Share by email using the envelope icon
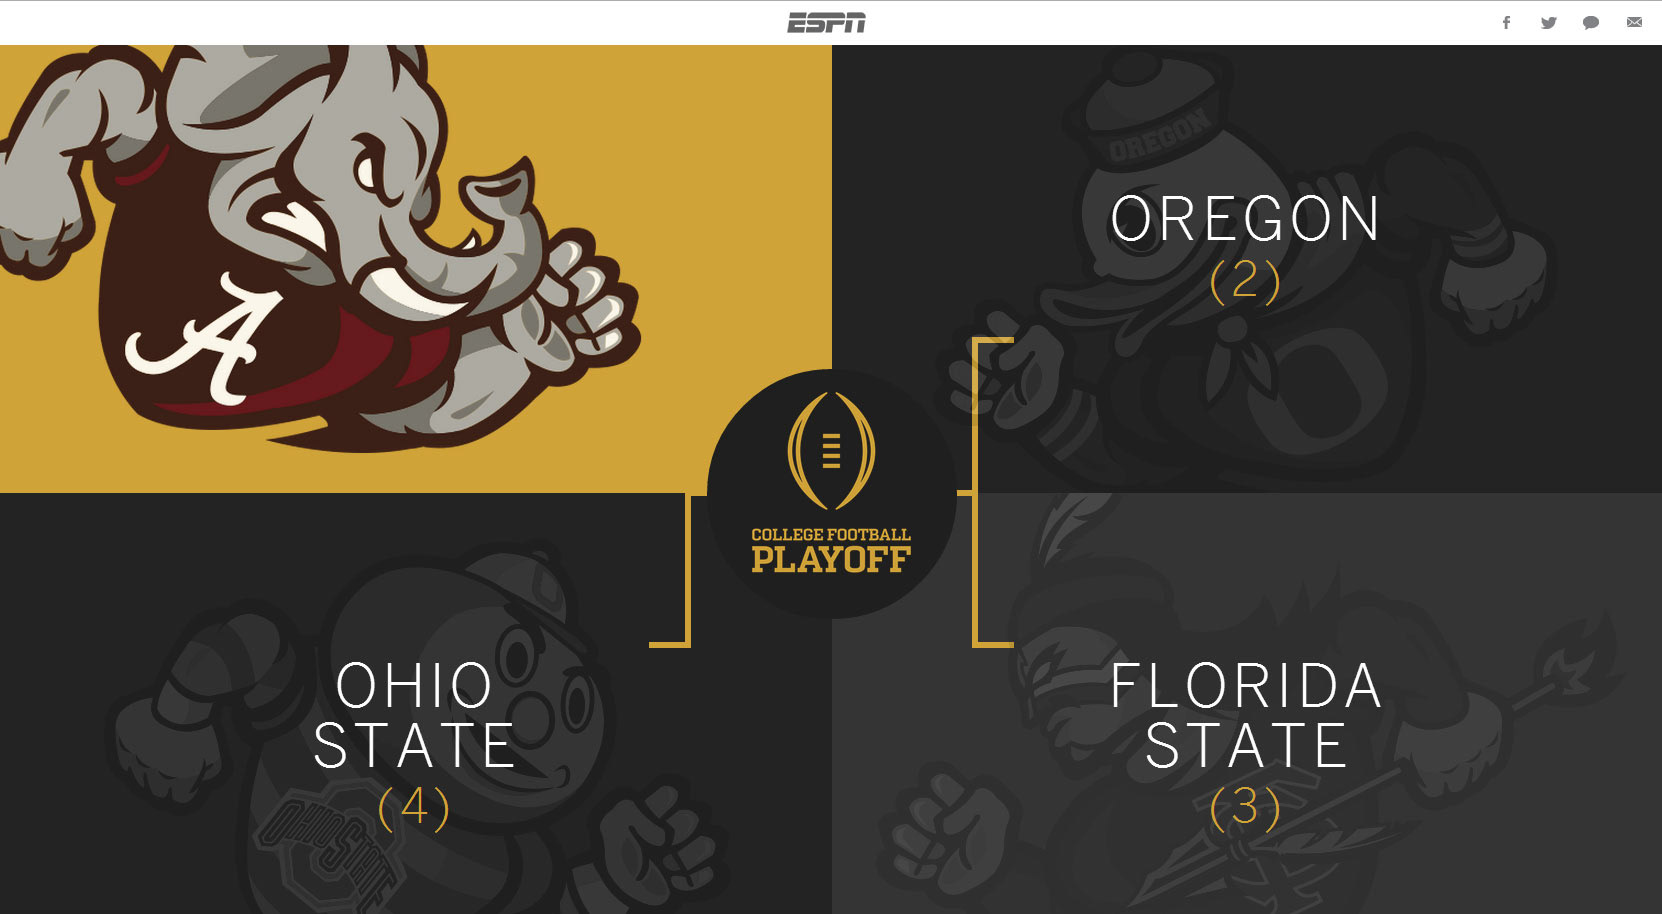 coord(1634,23)
